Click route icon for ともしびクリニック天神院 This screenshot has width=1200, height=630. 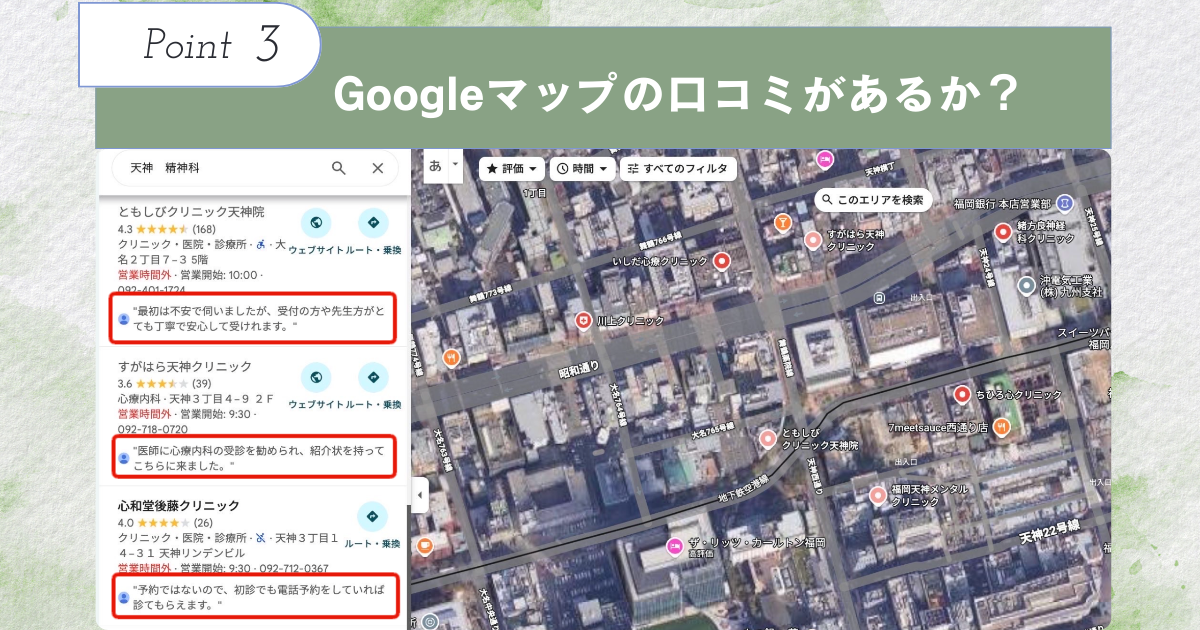[x=373, y=223]
